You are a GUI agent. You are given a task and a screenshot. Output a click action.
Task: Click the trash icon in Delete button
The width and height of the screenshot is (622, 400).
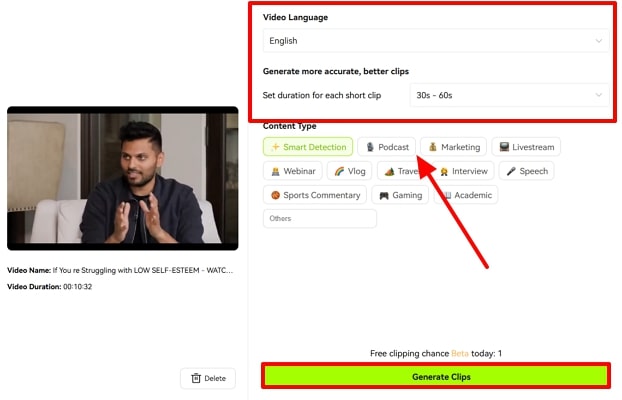(x=194, y=378)
